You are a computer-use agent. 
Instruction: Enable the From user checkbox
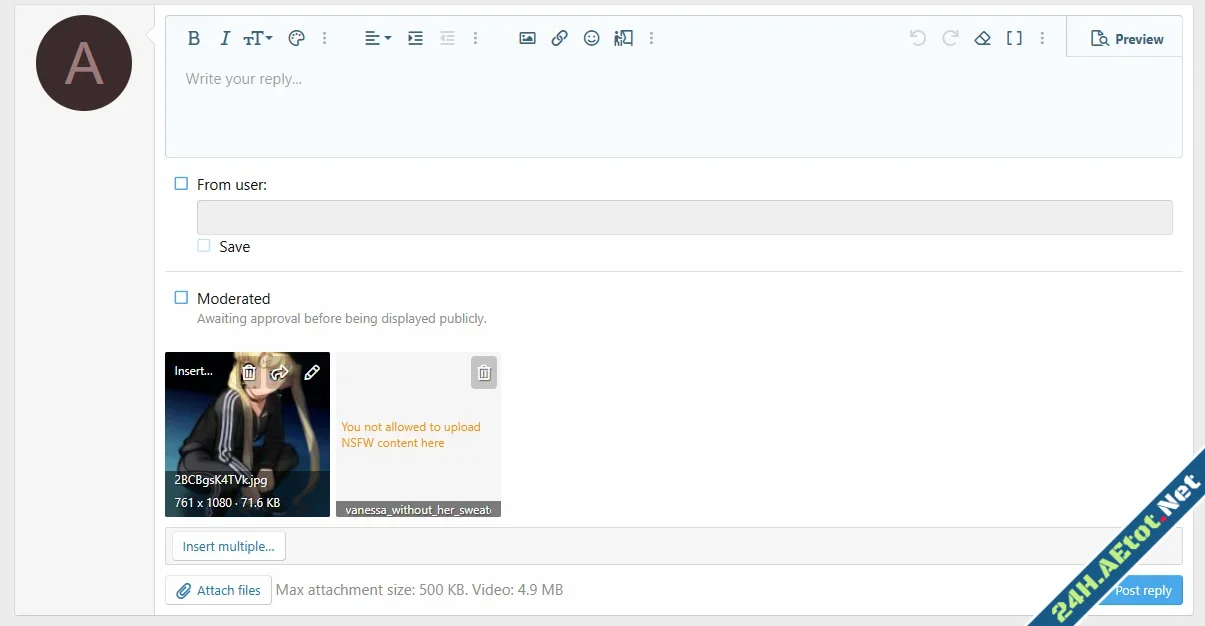[x=181, y=183]
